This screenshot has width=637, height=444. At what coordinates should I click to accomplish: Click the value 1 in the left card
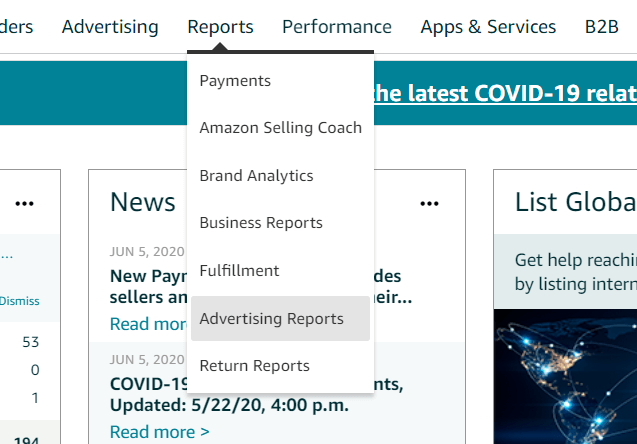35,398
